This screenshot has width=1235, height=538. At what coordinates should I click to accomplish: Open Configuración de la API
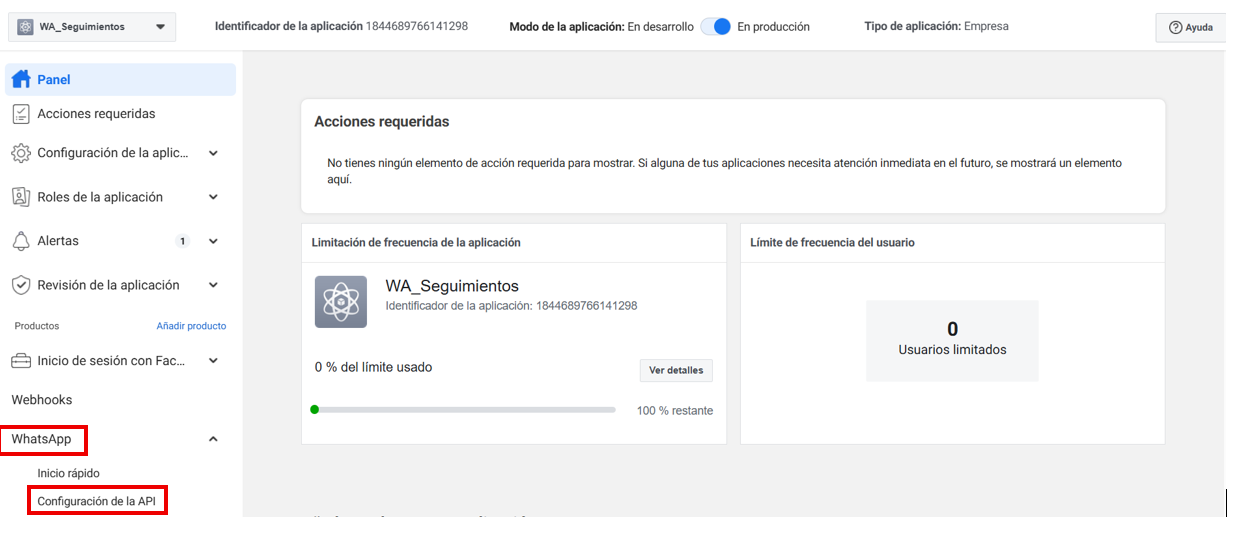[x=96, y=501]
